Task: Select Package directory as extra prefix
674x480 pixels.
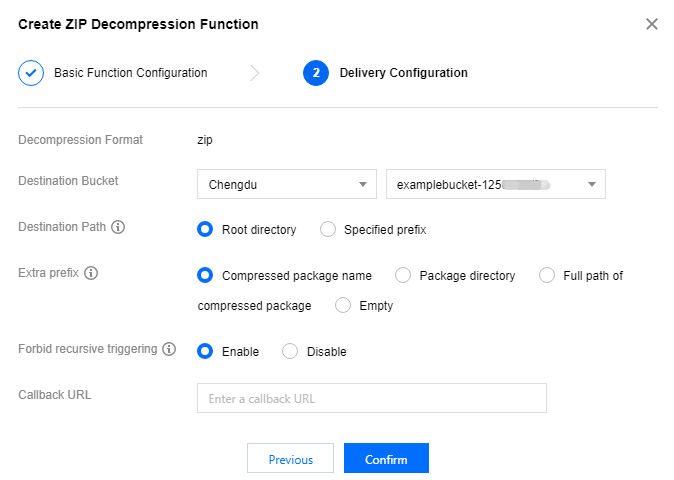Action: [x=404, y=275]
